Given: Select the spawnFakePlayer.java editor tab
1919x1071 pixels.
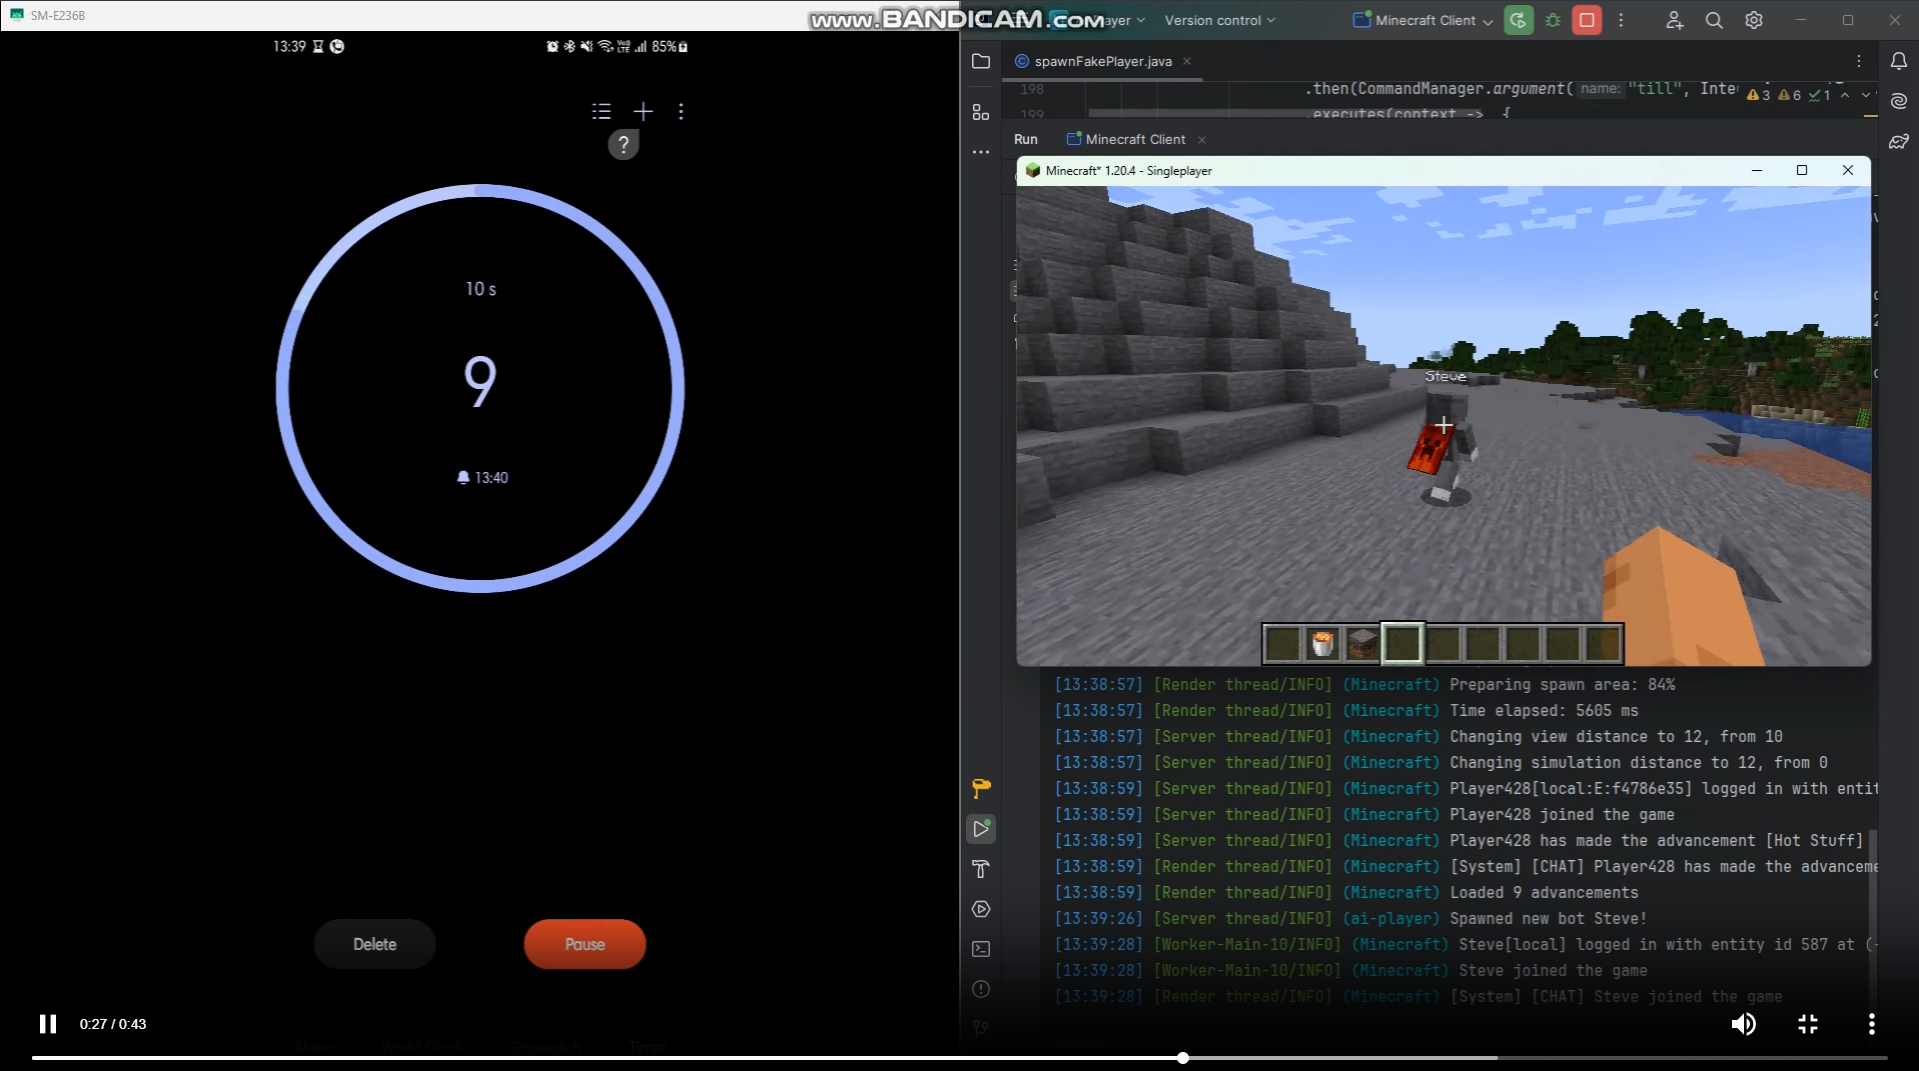Looking at the screenshot, I should point(1102,61).
